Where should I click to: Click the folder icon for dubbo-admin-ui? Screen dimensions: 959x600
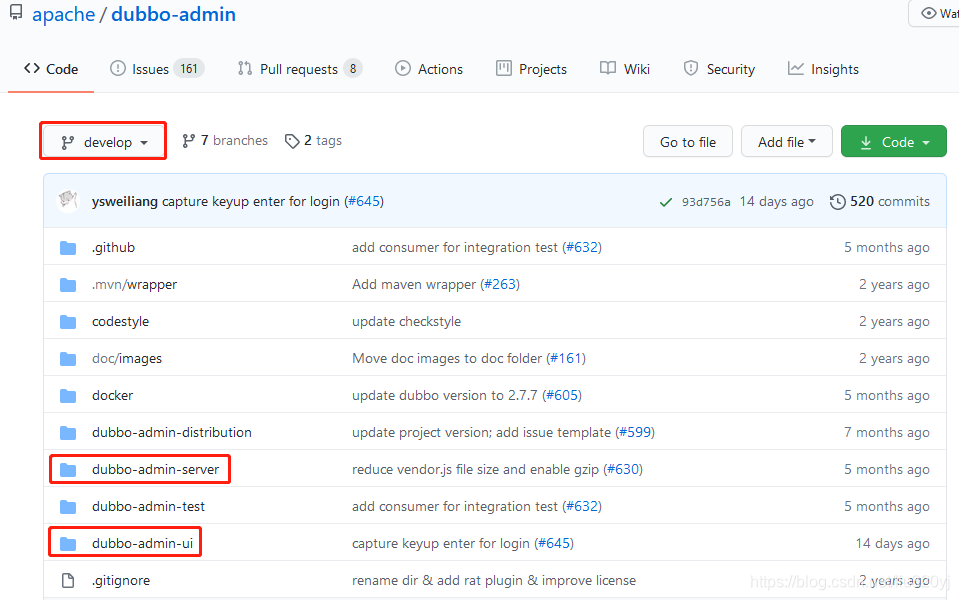pyautogui.click(x=68, y=544)
